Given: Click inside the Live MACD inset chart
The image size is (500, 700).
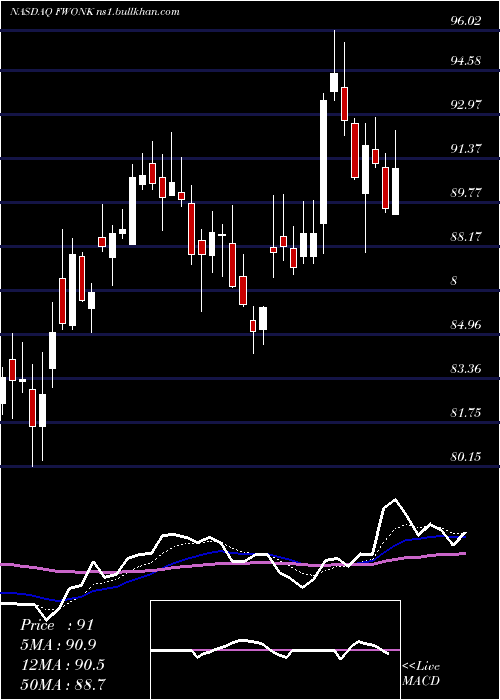Looking at the screenshot, I should (275, 650).
